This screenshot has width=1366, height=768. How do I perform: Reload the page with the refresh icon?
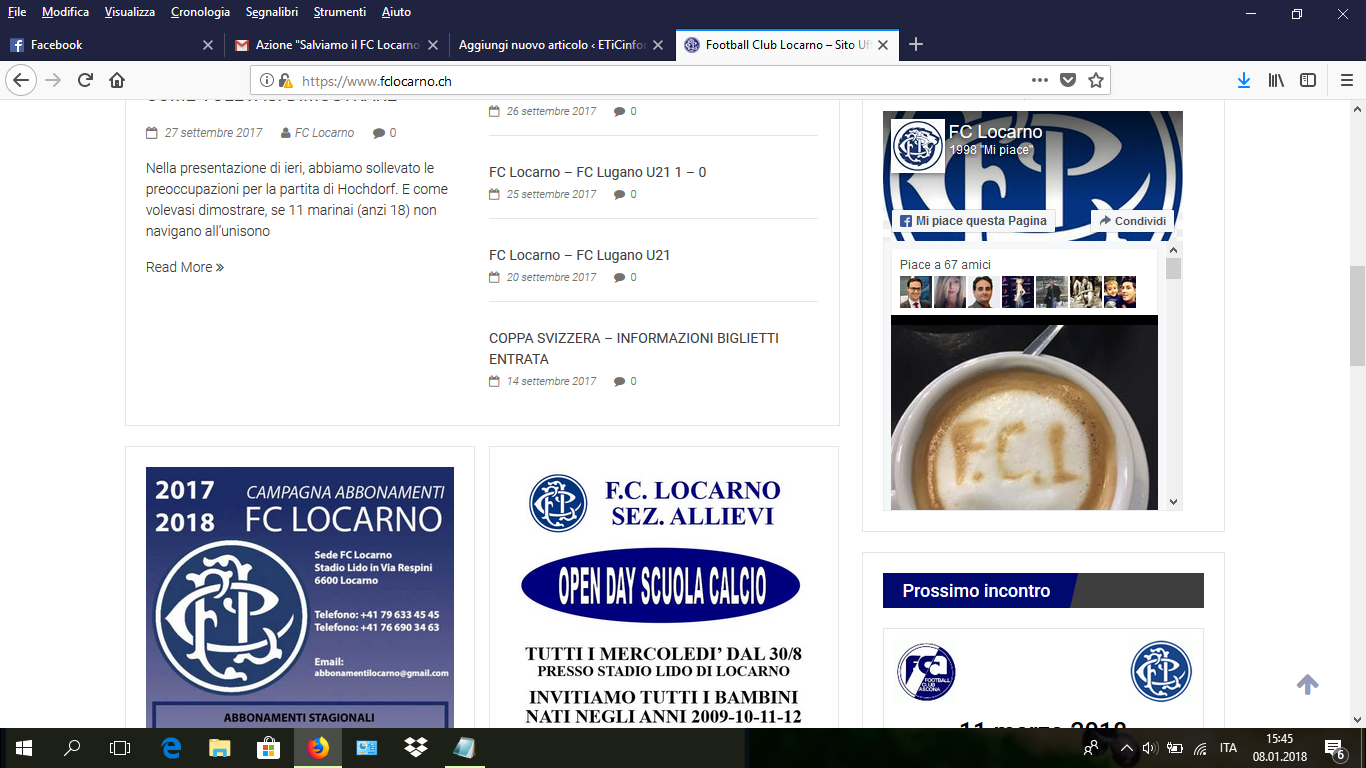pos(86,81)
